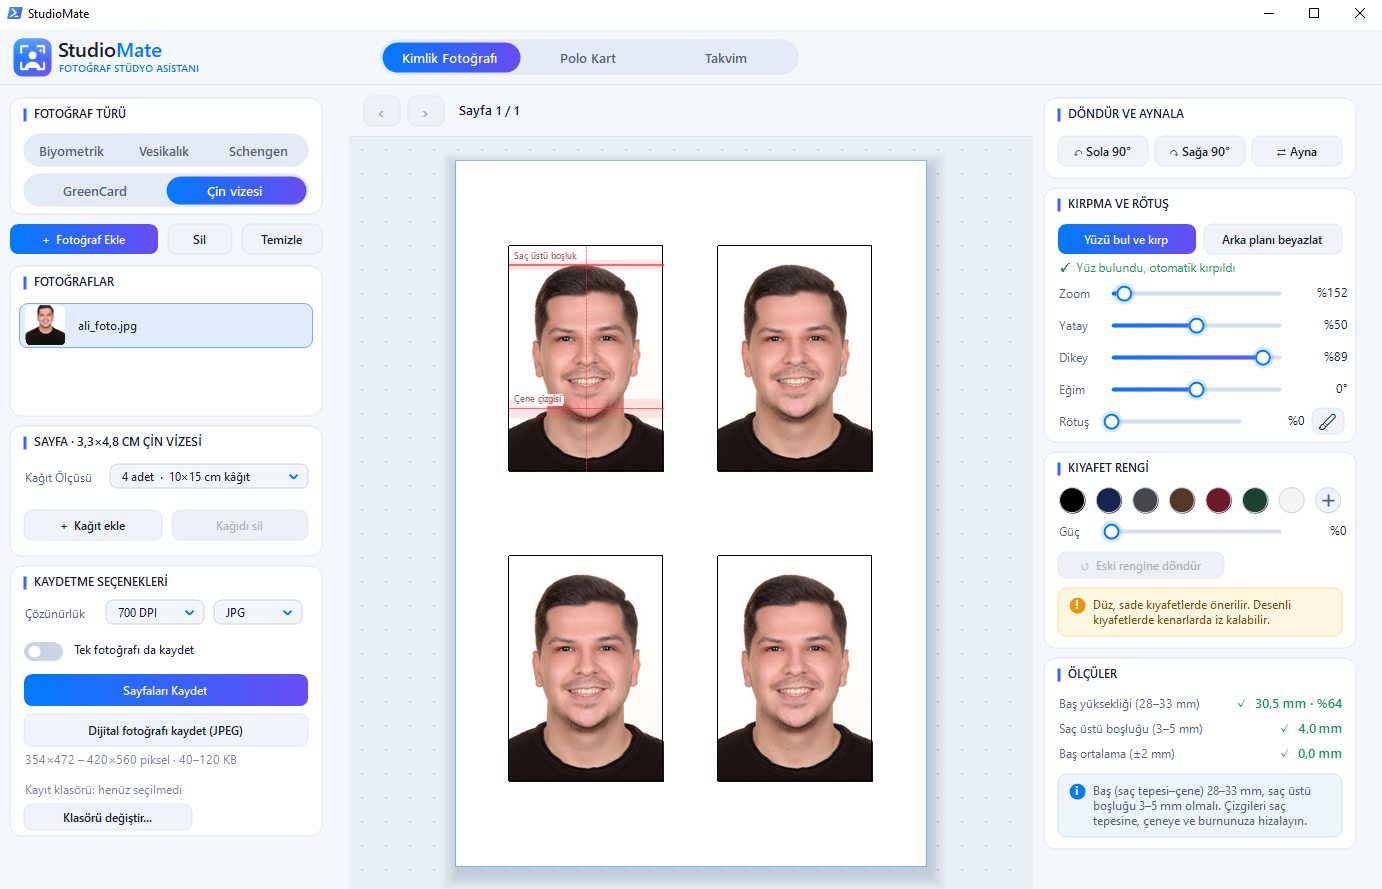Screen dimensions: 1382x889
Task: Click the Dikey slider handle
Action: (1263, 357)
